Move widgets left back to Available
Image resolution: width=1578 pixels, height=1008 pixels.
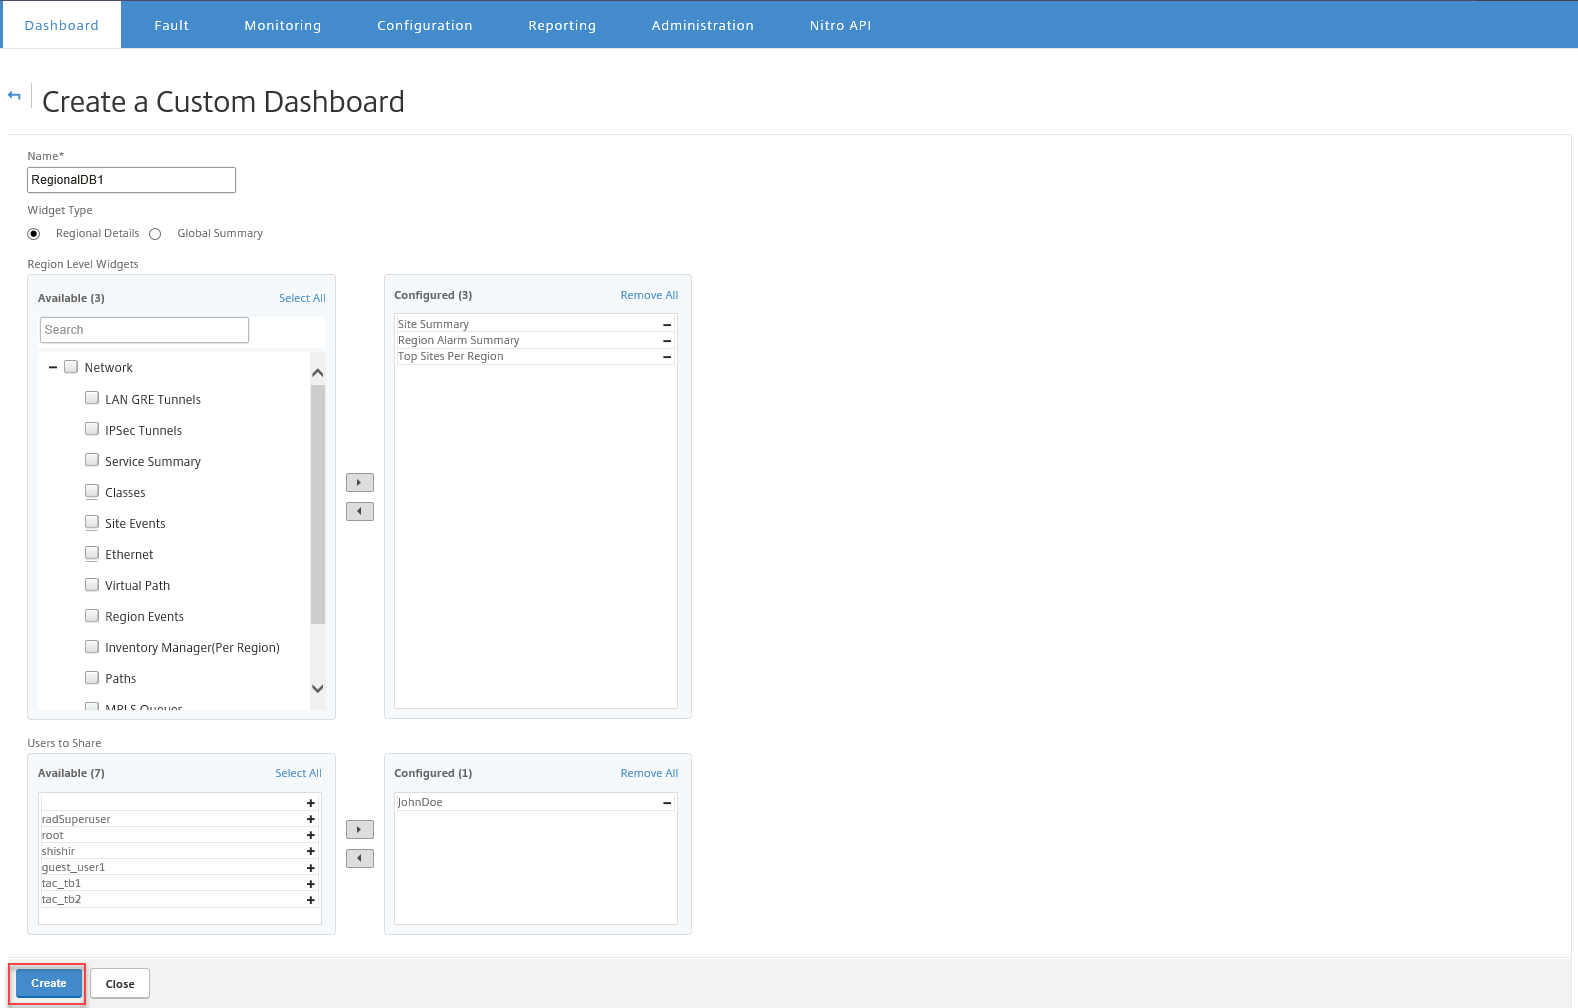(x=360, y=511)
